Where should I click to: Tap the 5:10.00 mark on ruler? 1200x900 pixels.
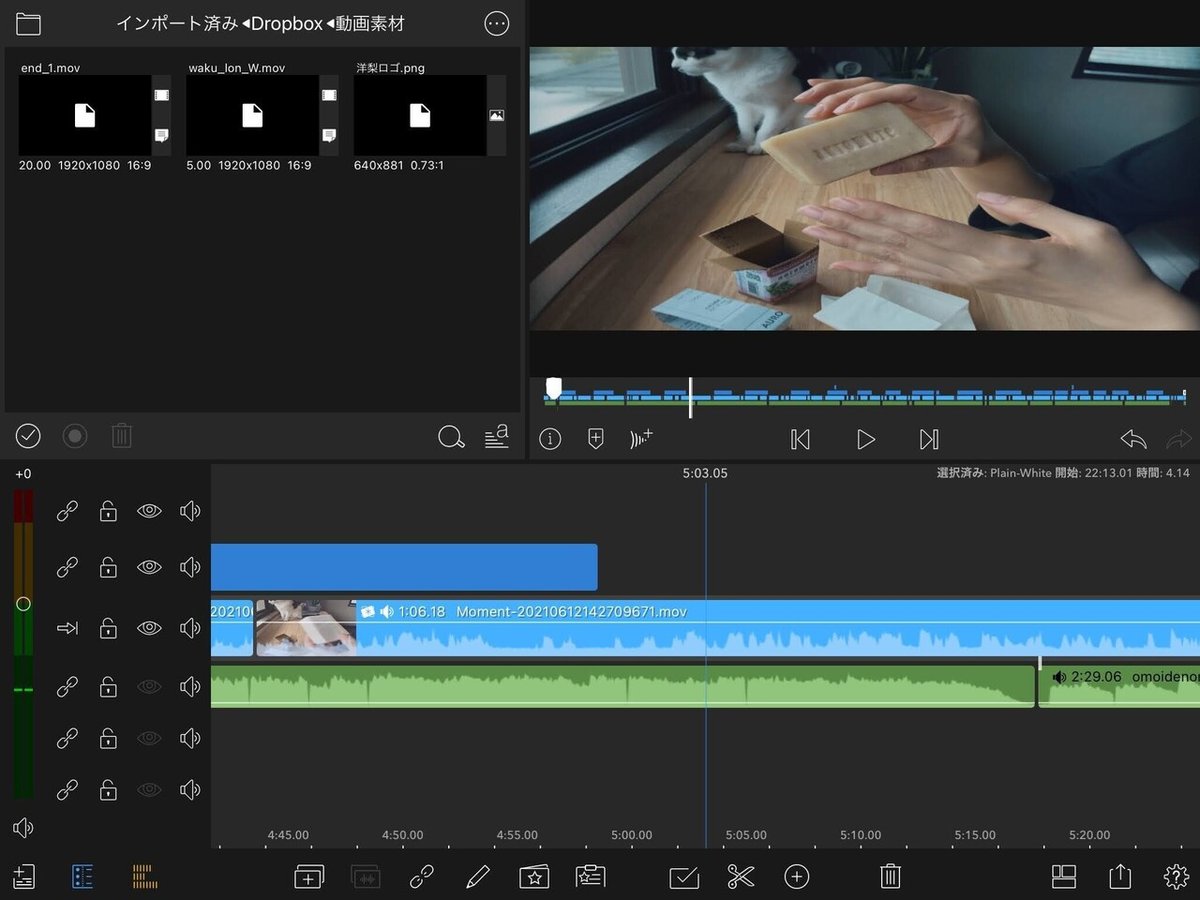(x=861, y=835)
